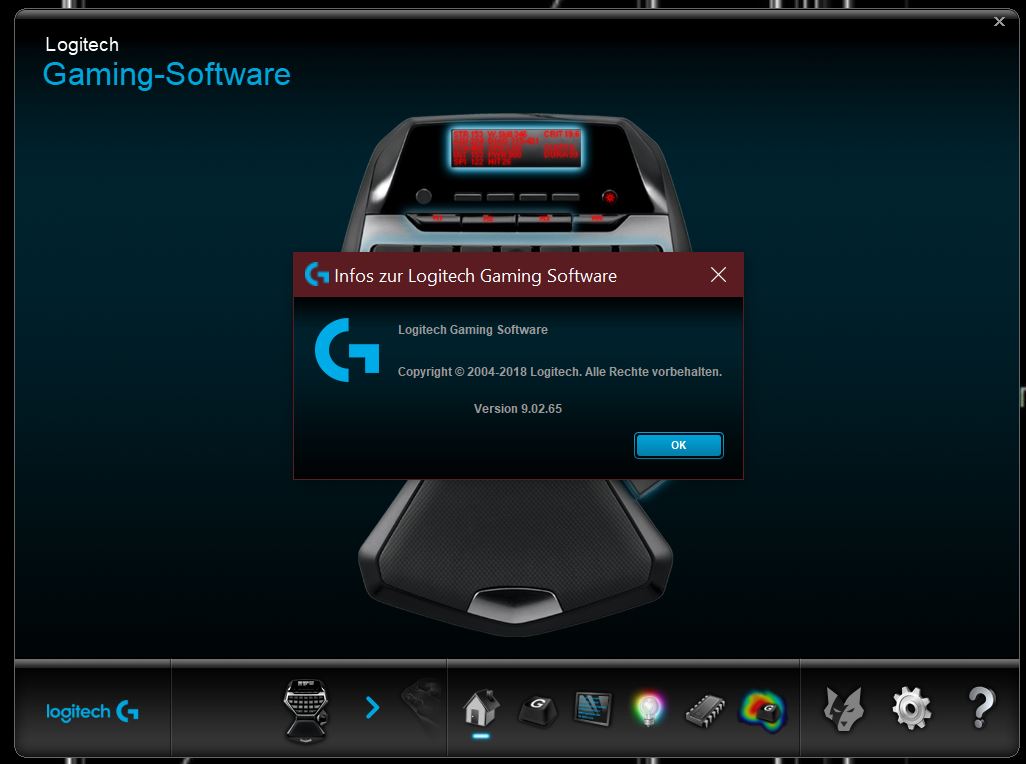Open the Home view icon
The image size is (1026, 764).
click(481, 708)
